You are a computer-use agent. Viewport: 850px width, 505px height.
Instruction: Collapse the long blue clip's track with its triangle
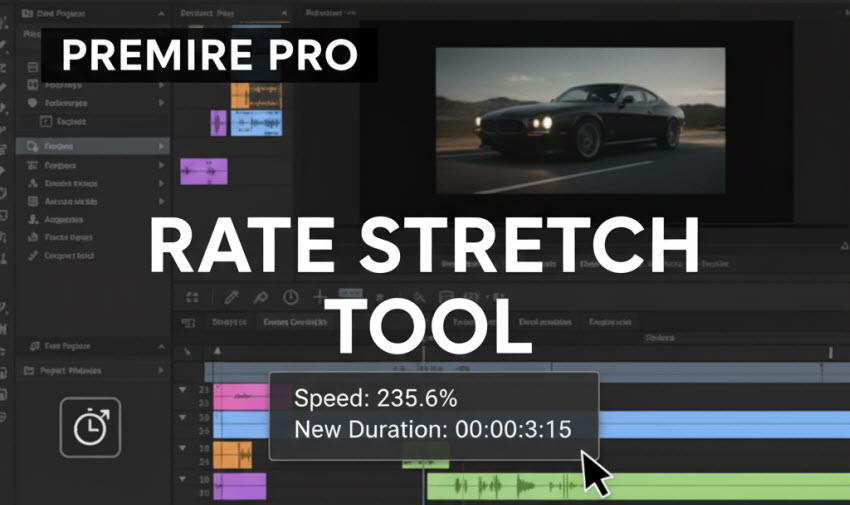point(183,417)
